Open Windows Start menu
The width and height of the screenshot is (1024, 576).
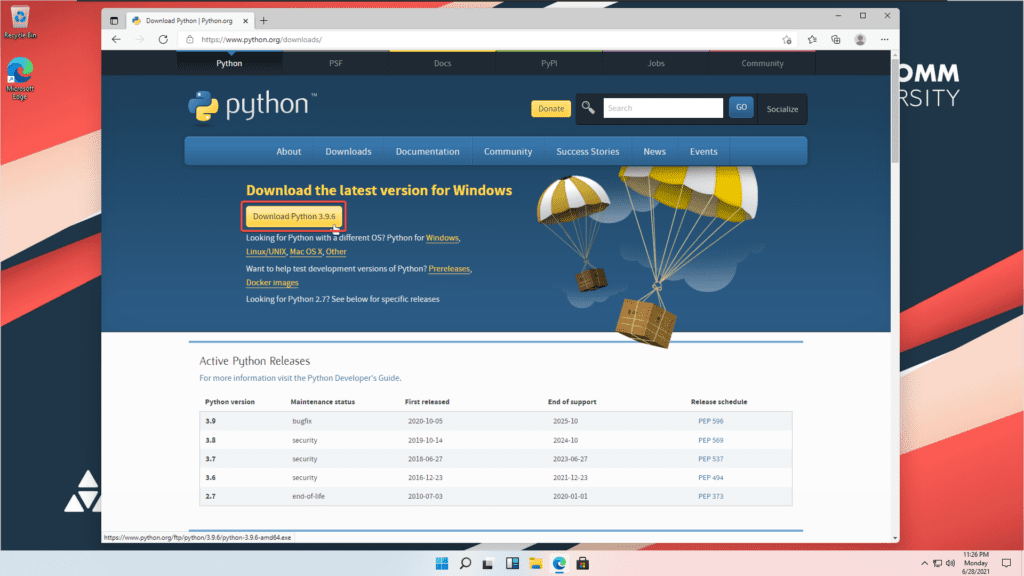click(x=442, y=564)
